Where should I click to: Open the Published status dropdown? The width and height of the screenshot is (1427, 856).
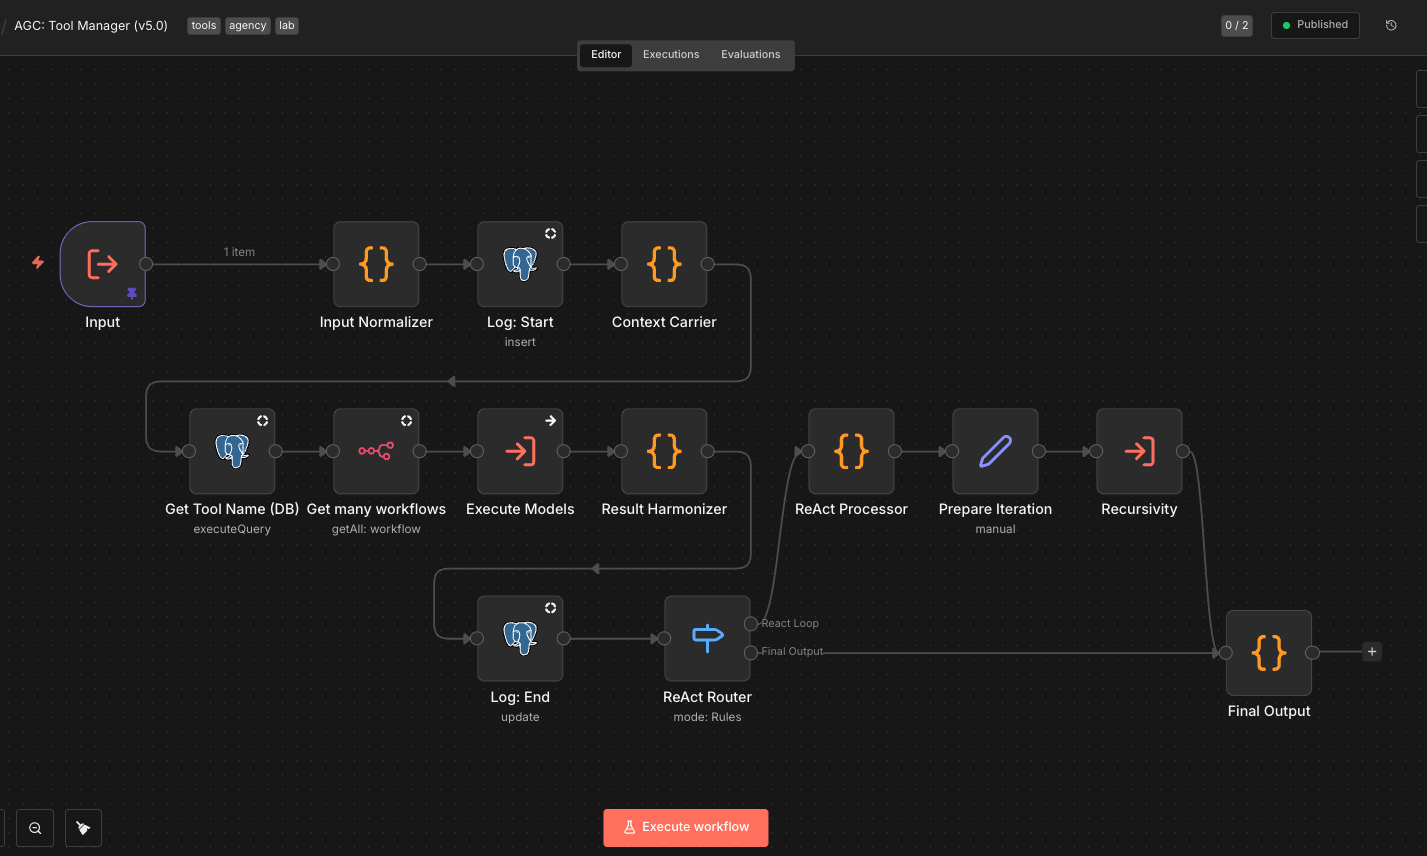pyautogui.click(x=1314, y=25)
